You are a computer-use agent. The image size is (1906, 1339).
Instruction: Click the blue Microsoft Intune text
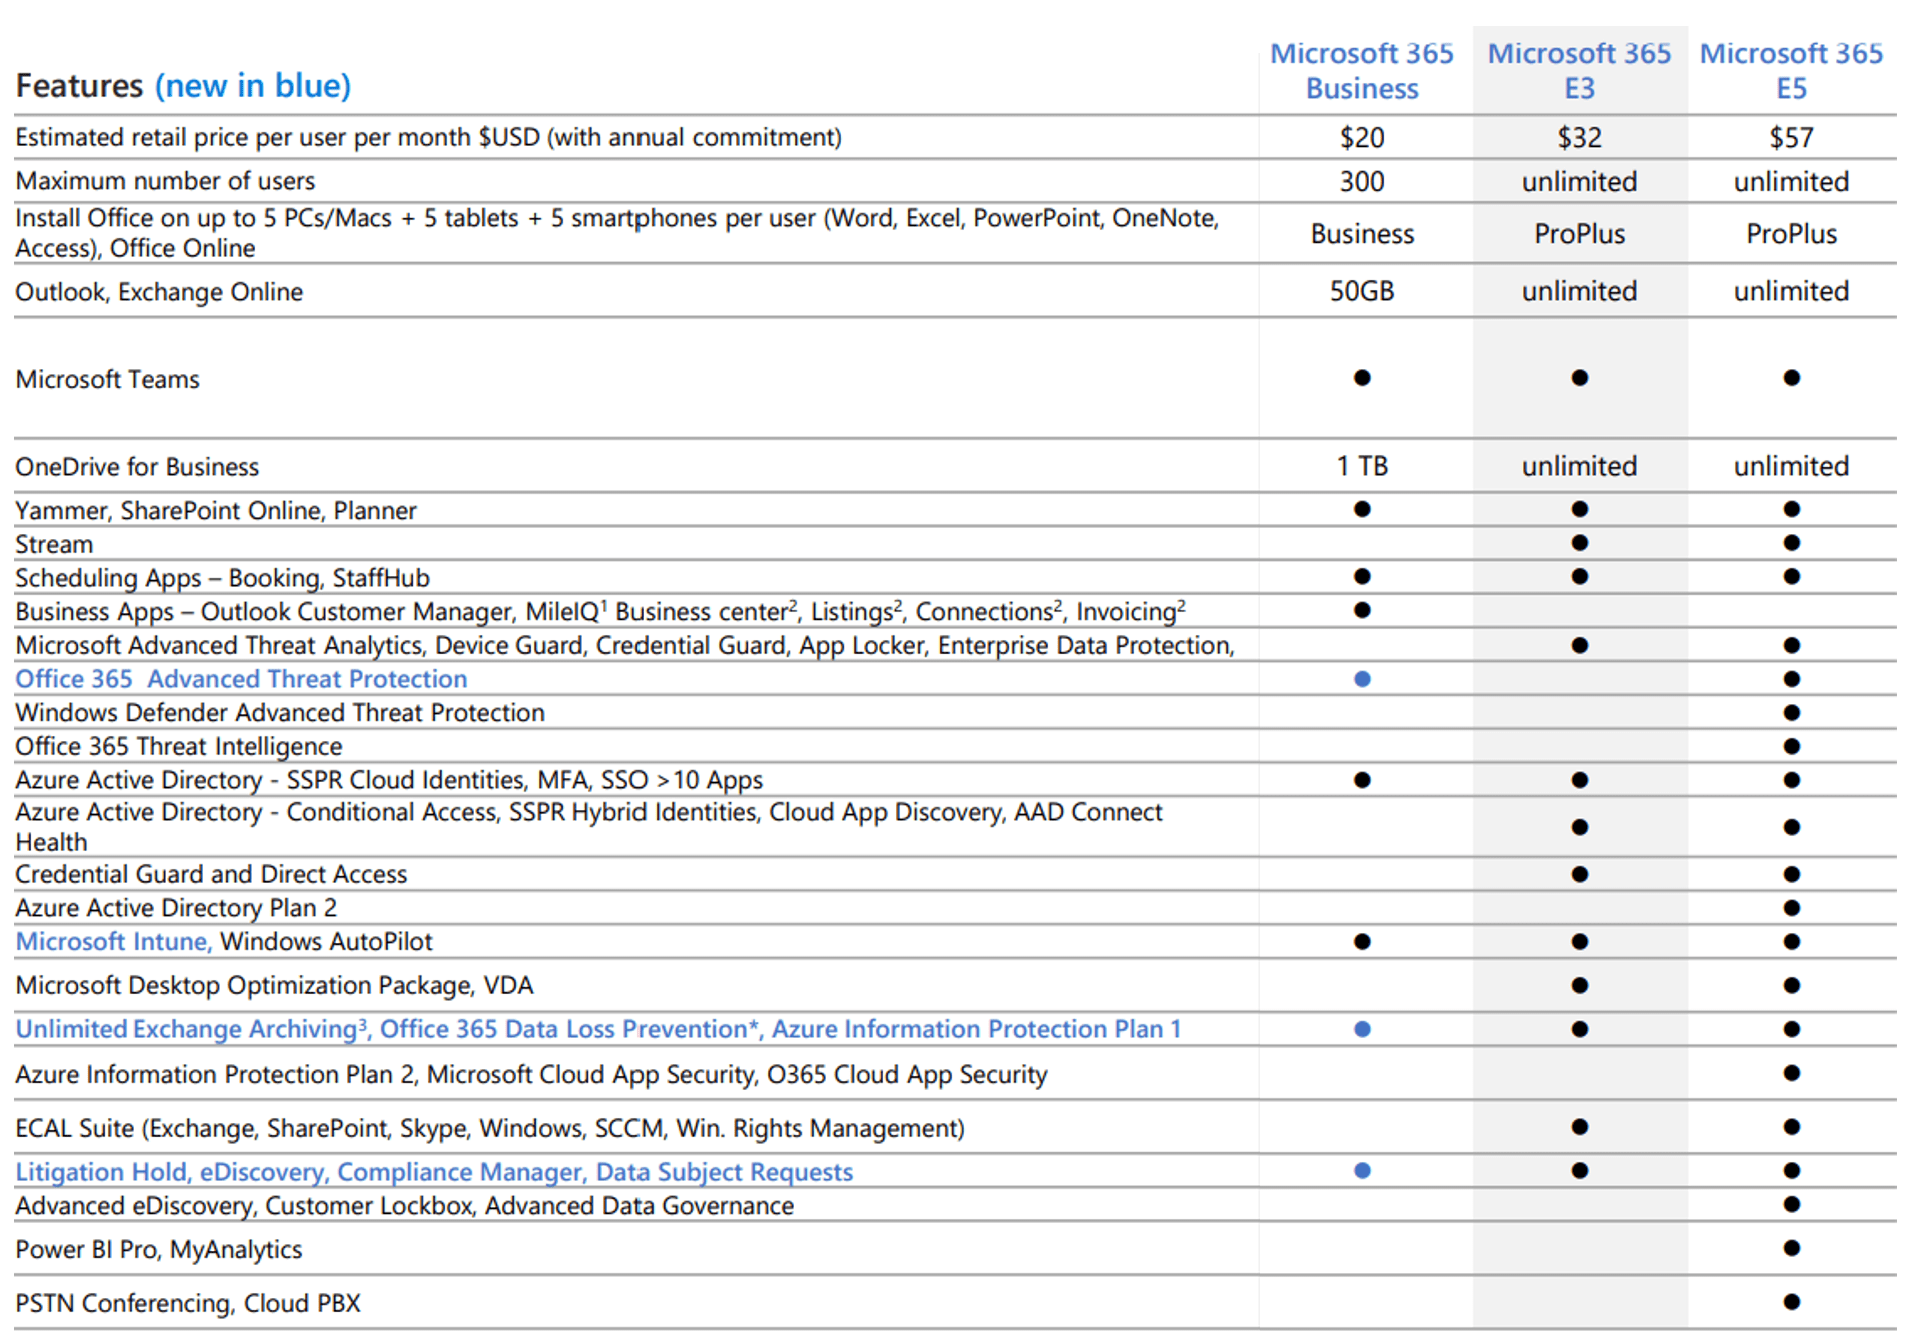click(x=113, y=942)
